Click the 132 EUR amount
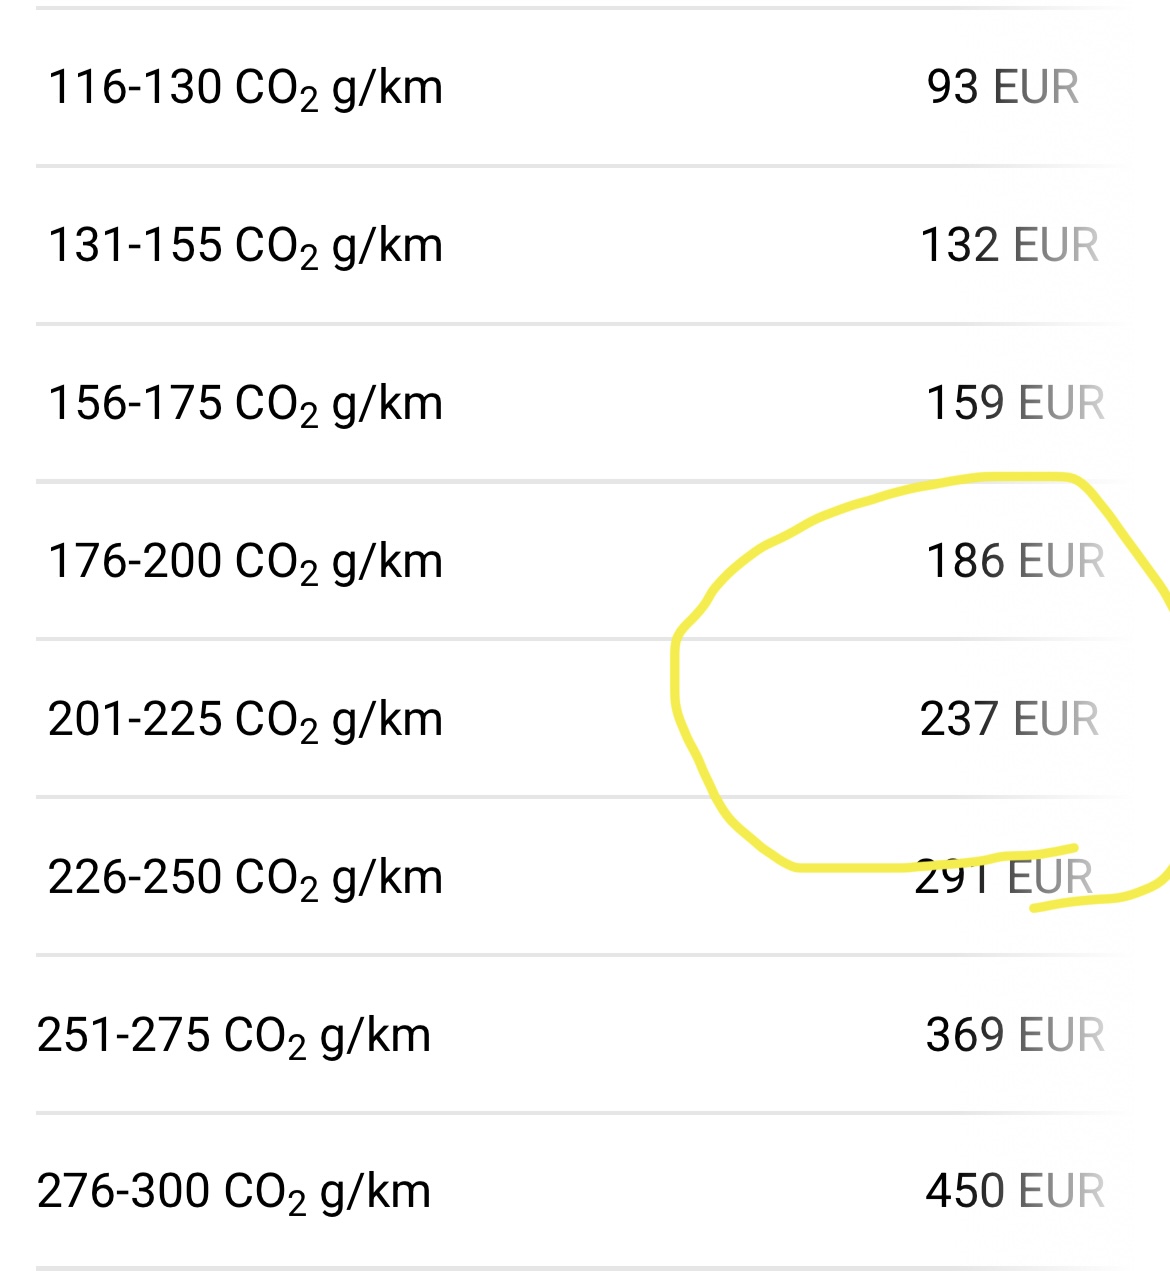Viewport: 1170px width, 1271px height. click(x=1009, y=245)
